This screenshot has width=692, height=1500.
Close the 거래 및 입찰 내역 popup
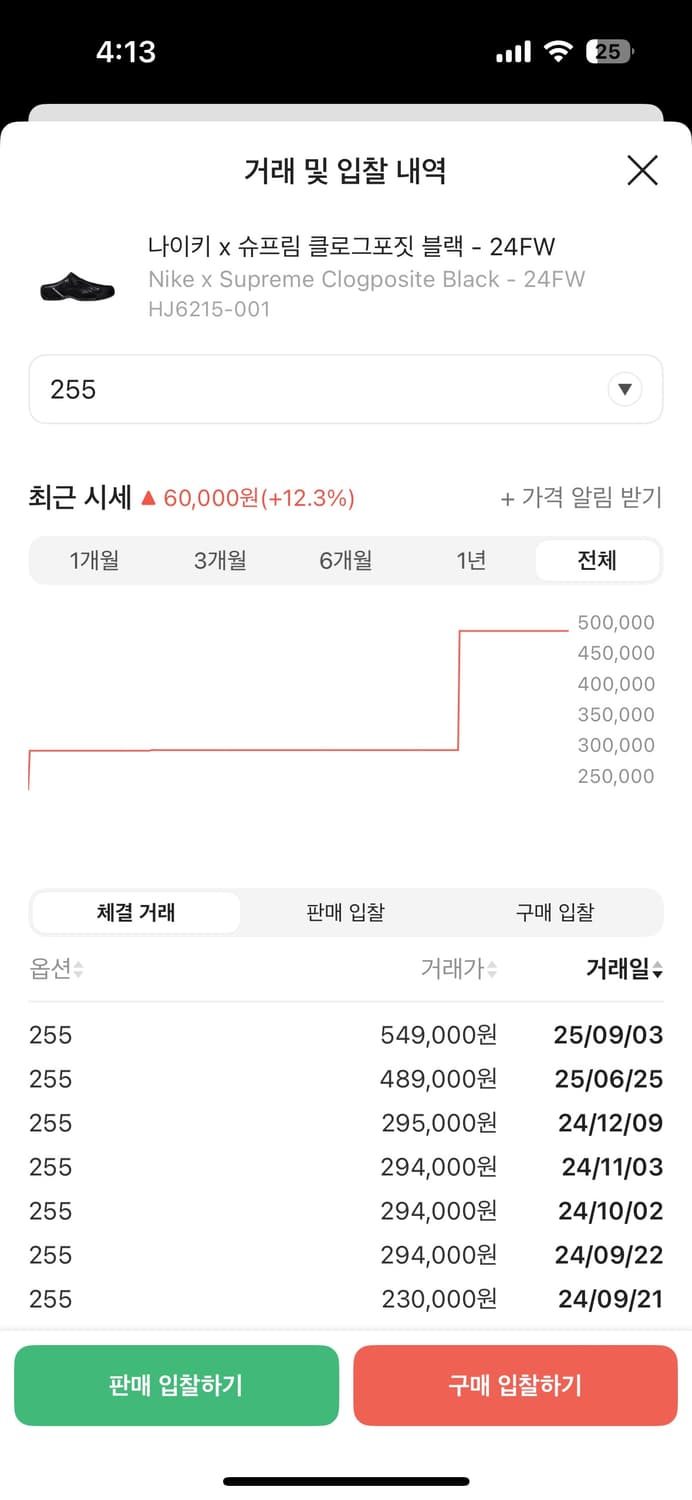point(643,171)
